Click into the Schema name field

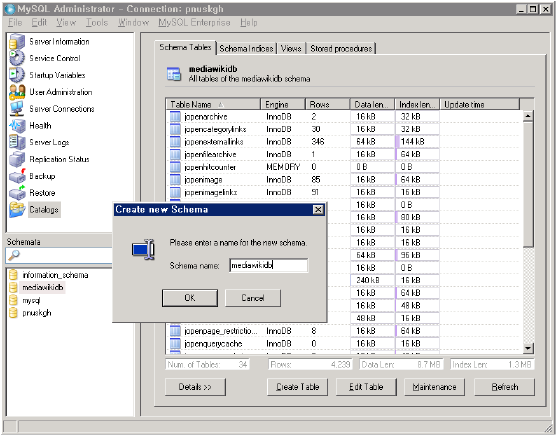point(268,265)
